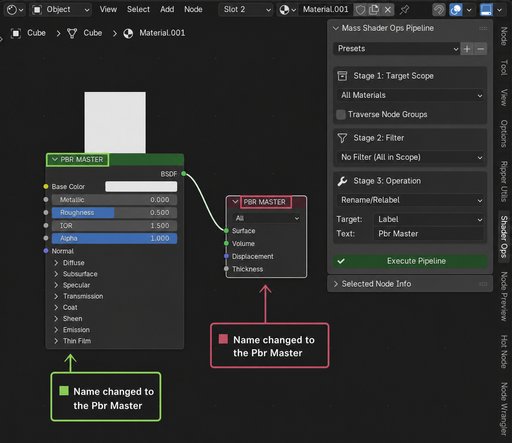Open the Rename/Relabel operation dropdown

(410, 200)
